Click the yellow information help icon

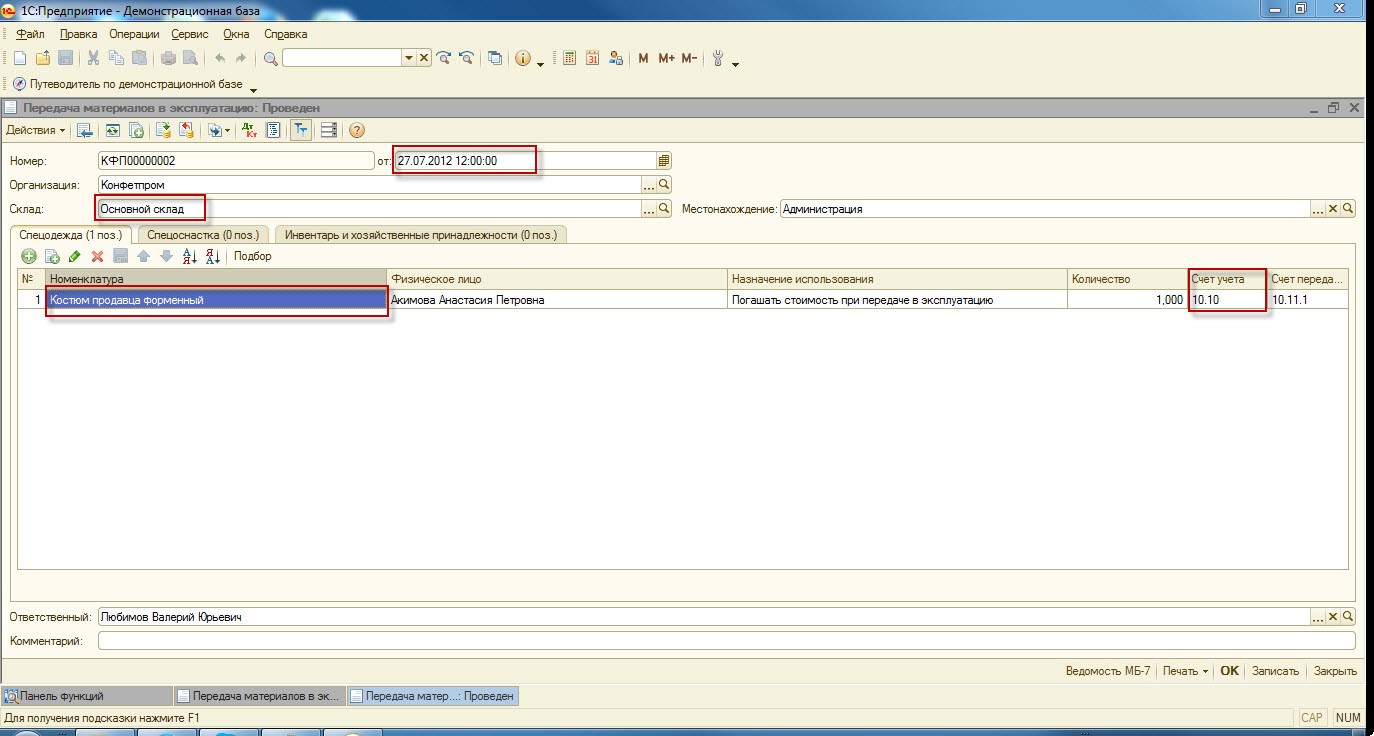[523, 58]
